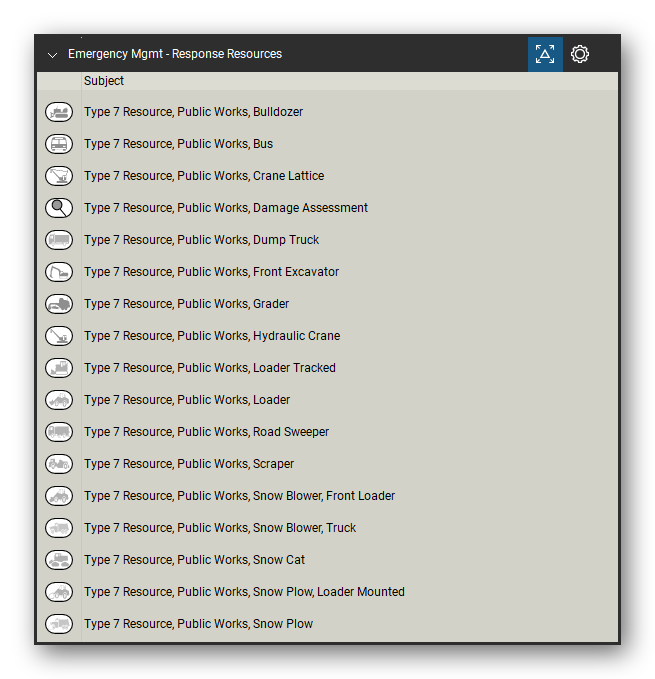Click the Bus resource icon
This screenshot has height=679, width=655.
pos(59,144)
